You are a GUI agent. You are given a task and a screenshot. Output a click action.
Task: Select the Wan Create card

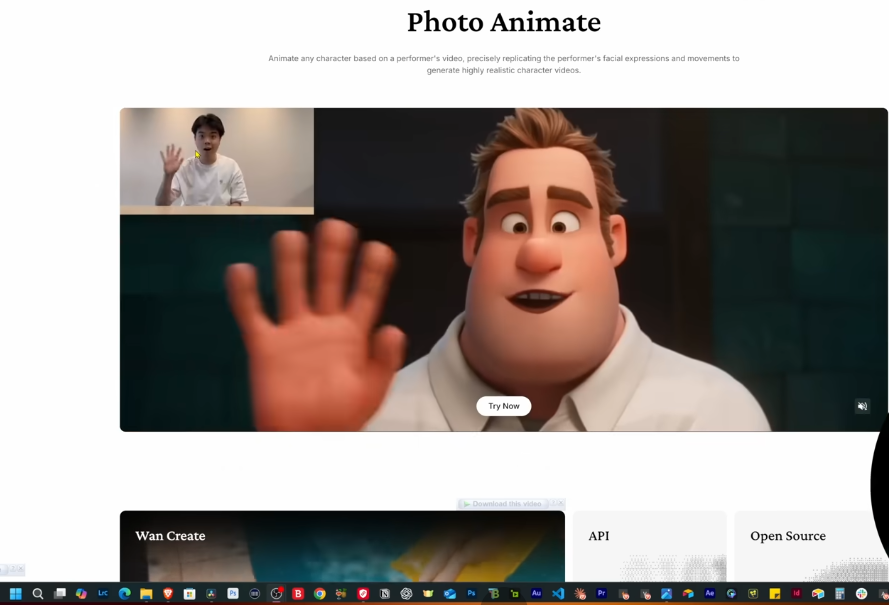(340, 550)
